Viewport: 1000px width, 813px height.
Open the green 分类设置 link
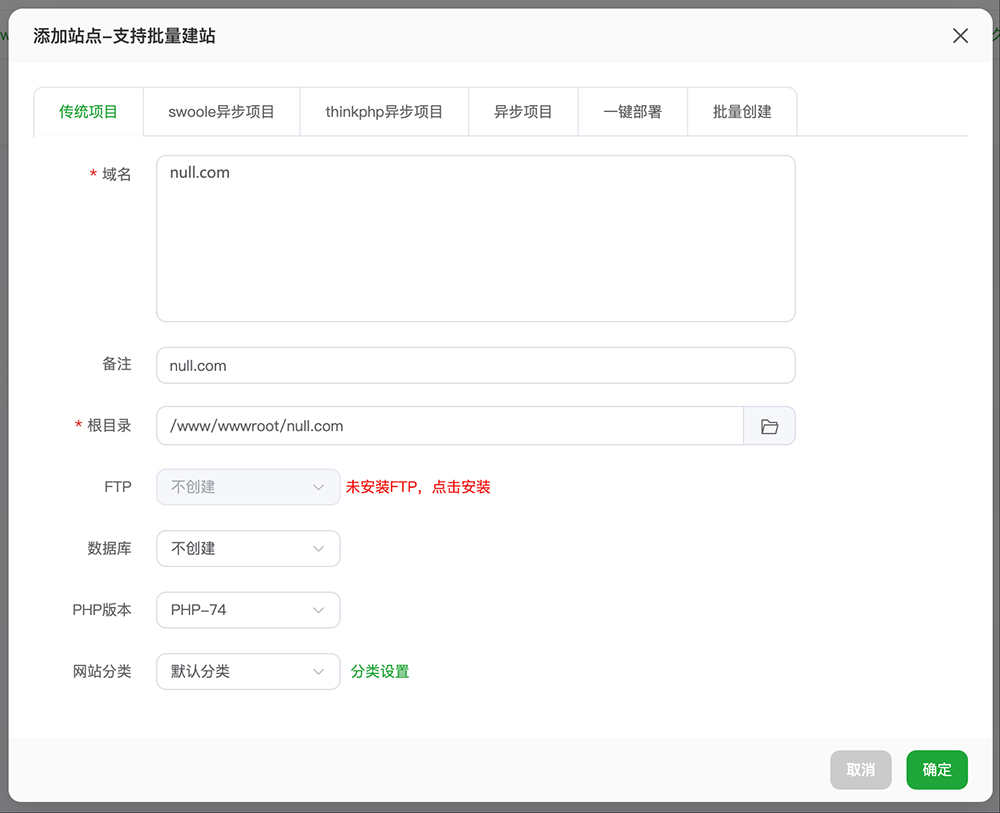pyautogui.click(x=380, y=672)
